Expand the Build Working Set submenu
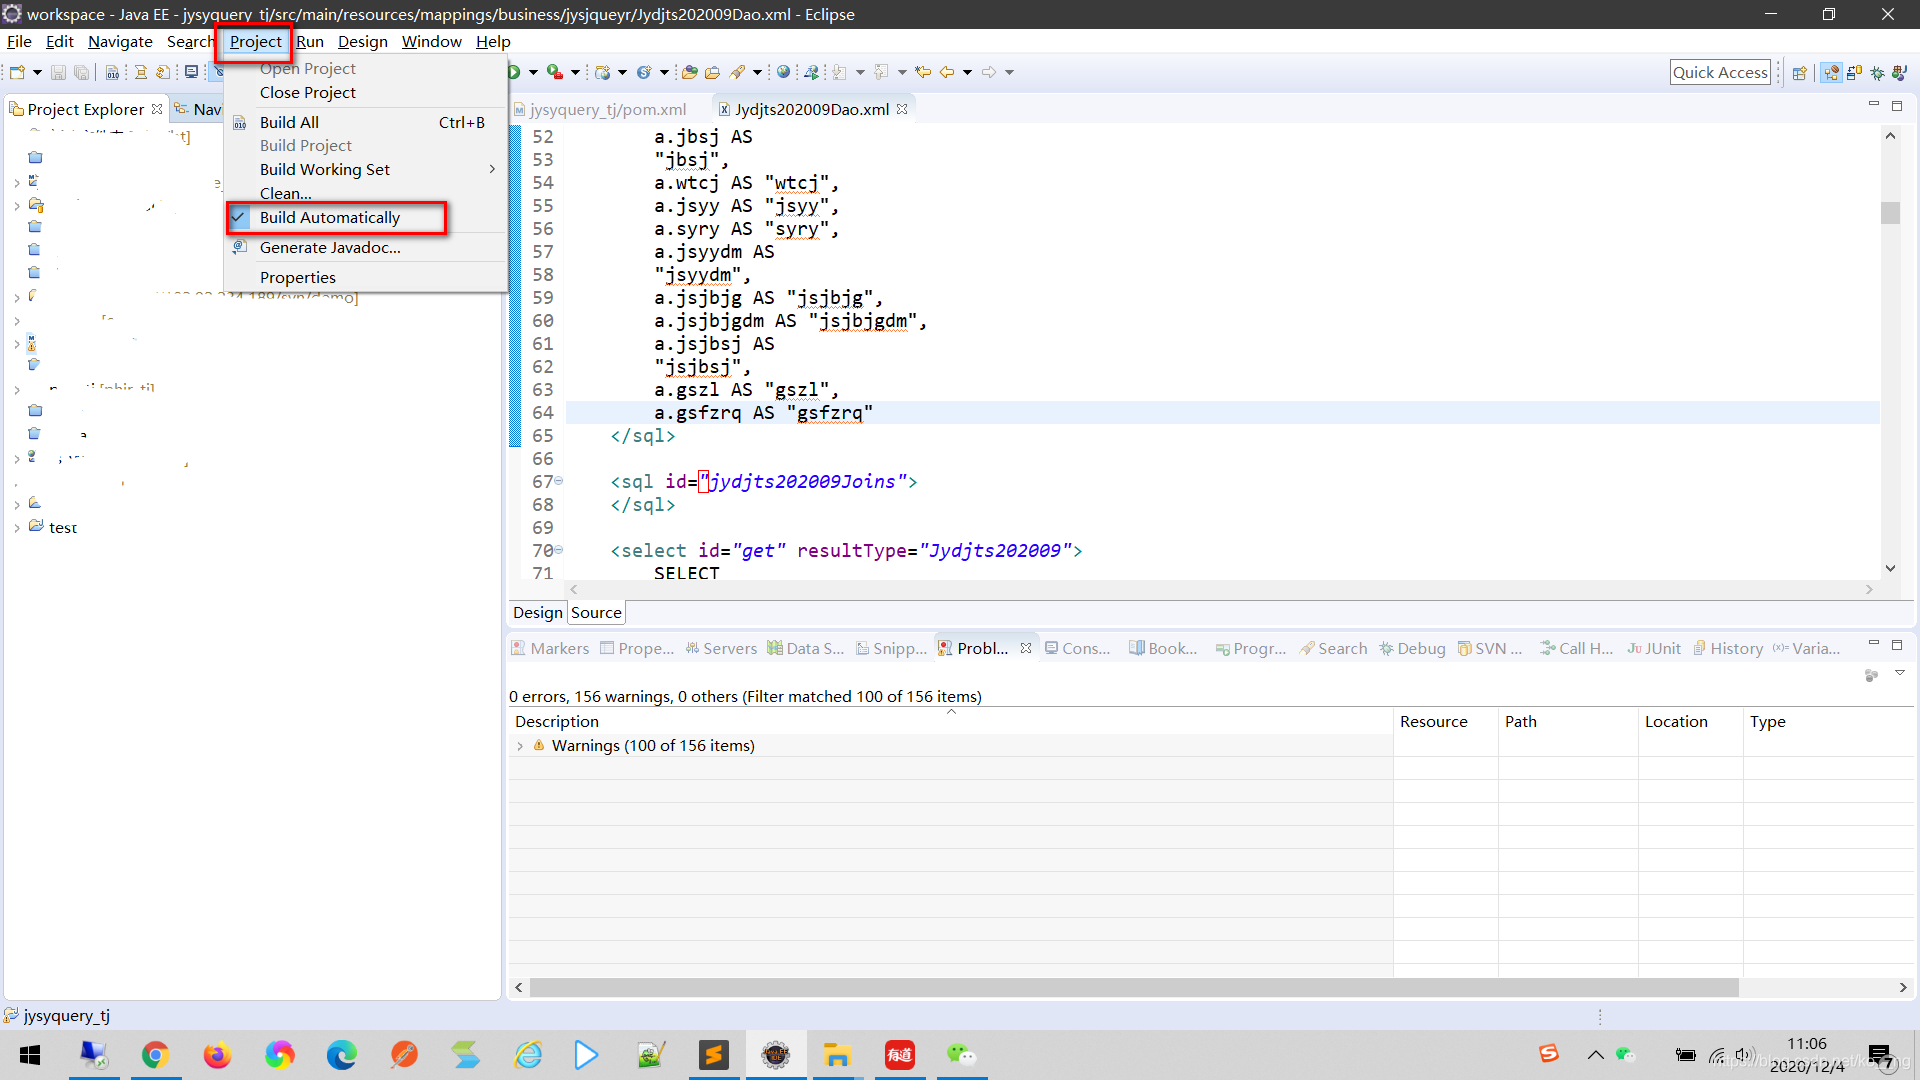Screen dimensions: 1920x1080 click(324, 169)
